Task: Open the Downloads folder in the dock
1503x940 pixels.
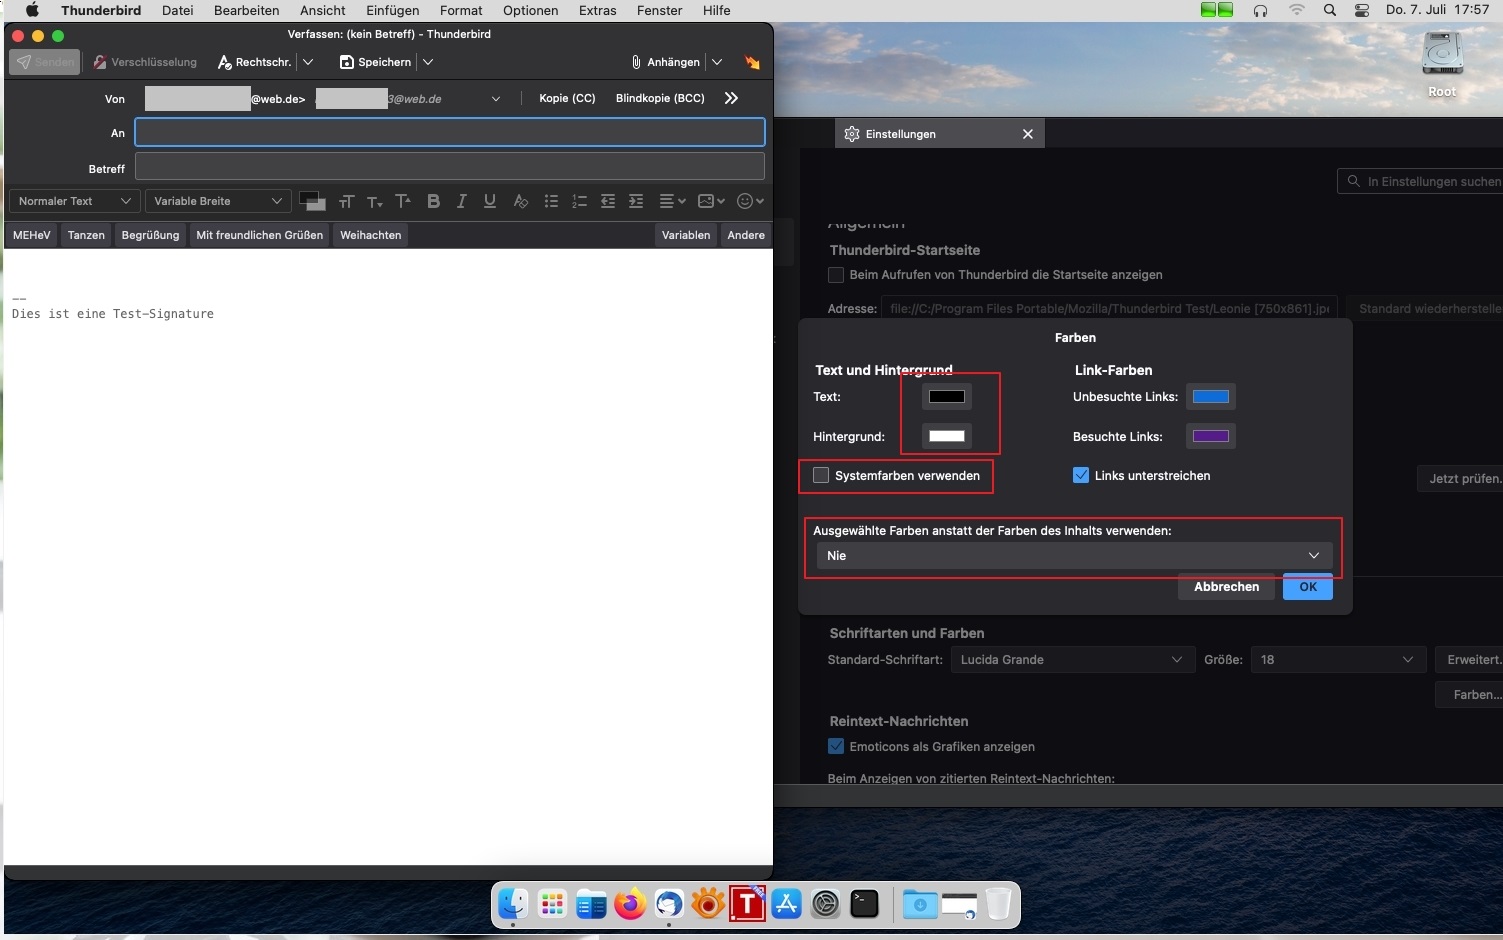Action: point(920,904)
